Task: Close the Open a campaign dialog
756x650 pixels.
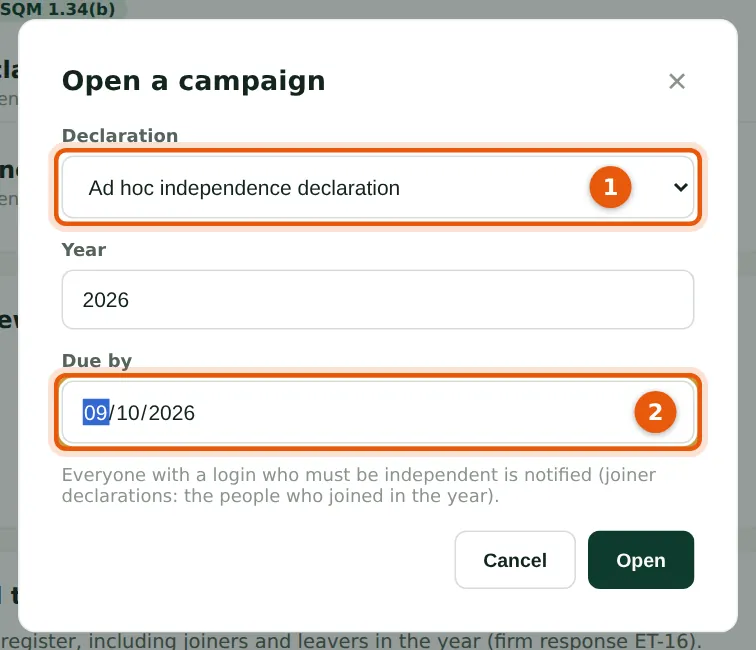Action: click(x=677, y=81)
